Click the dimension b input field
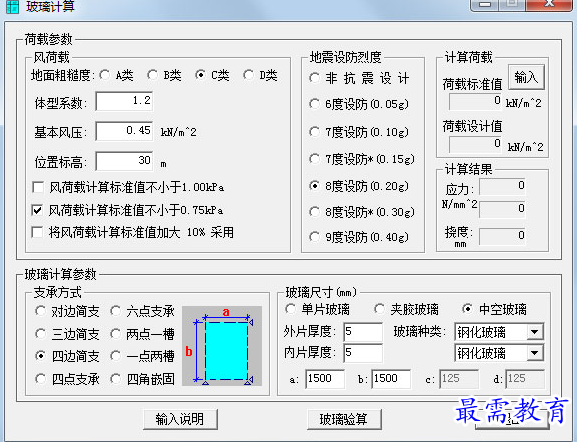The height and width of the screenshot is (442, 577). 391,379
